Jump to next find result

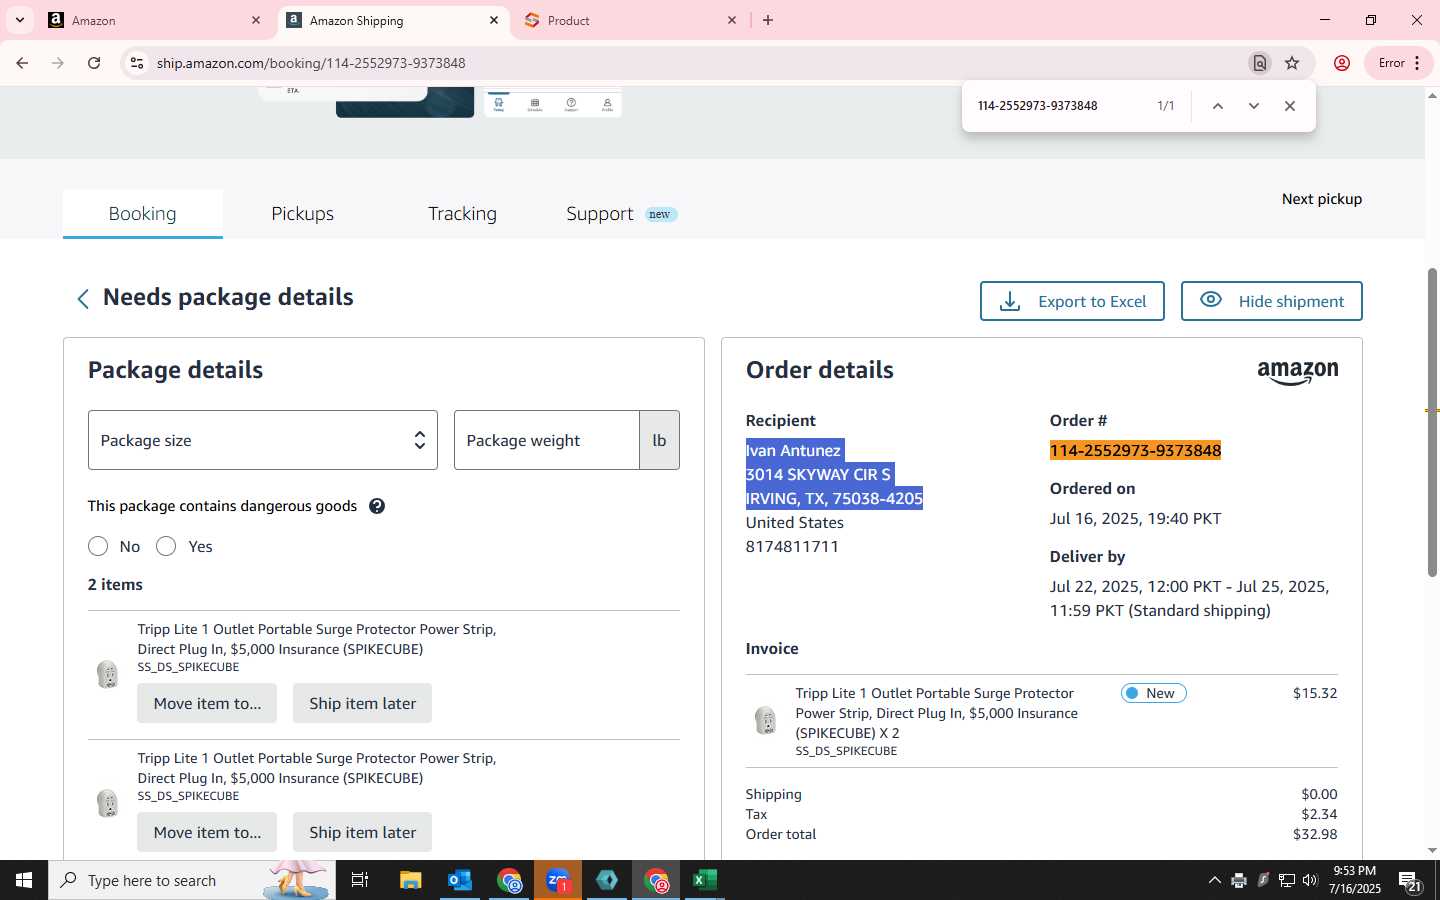1254,106
